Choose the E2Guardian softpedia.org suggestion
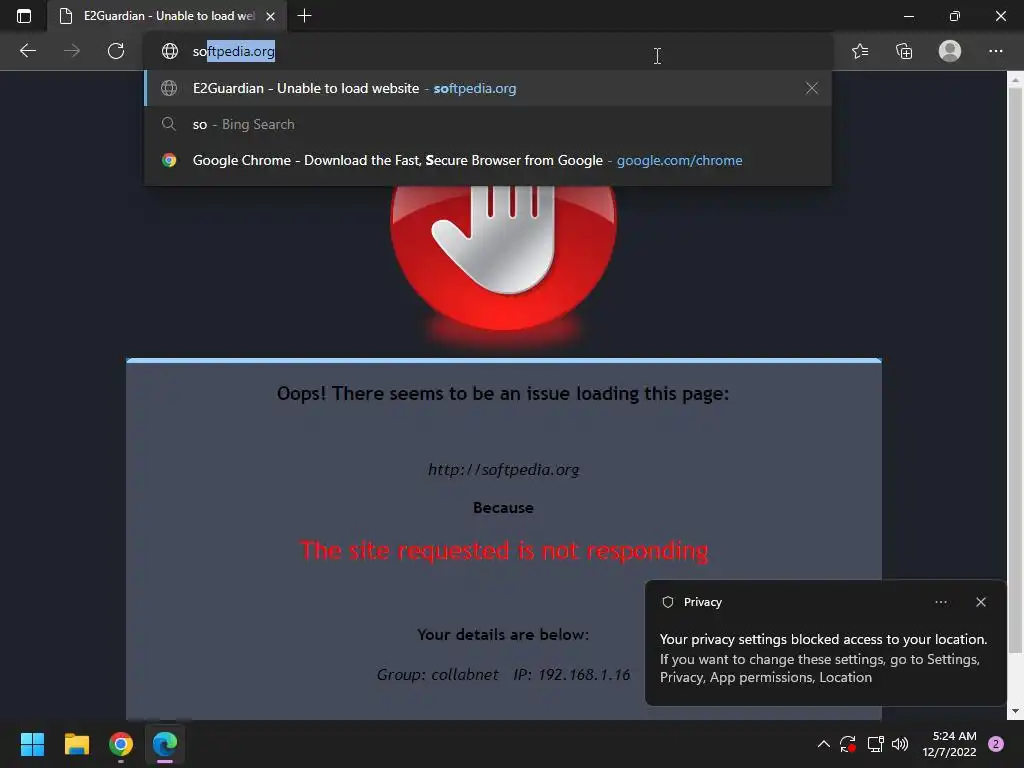This screenshot has height=768, width=1024. [x=488, y=88]
